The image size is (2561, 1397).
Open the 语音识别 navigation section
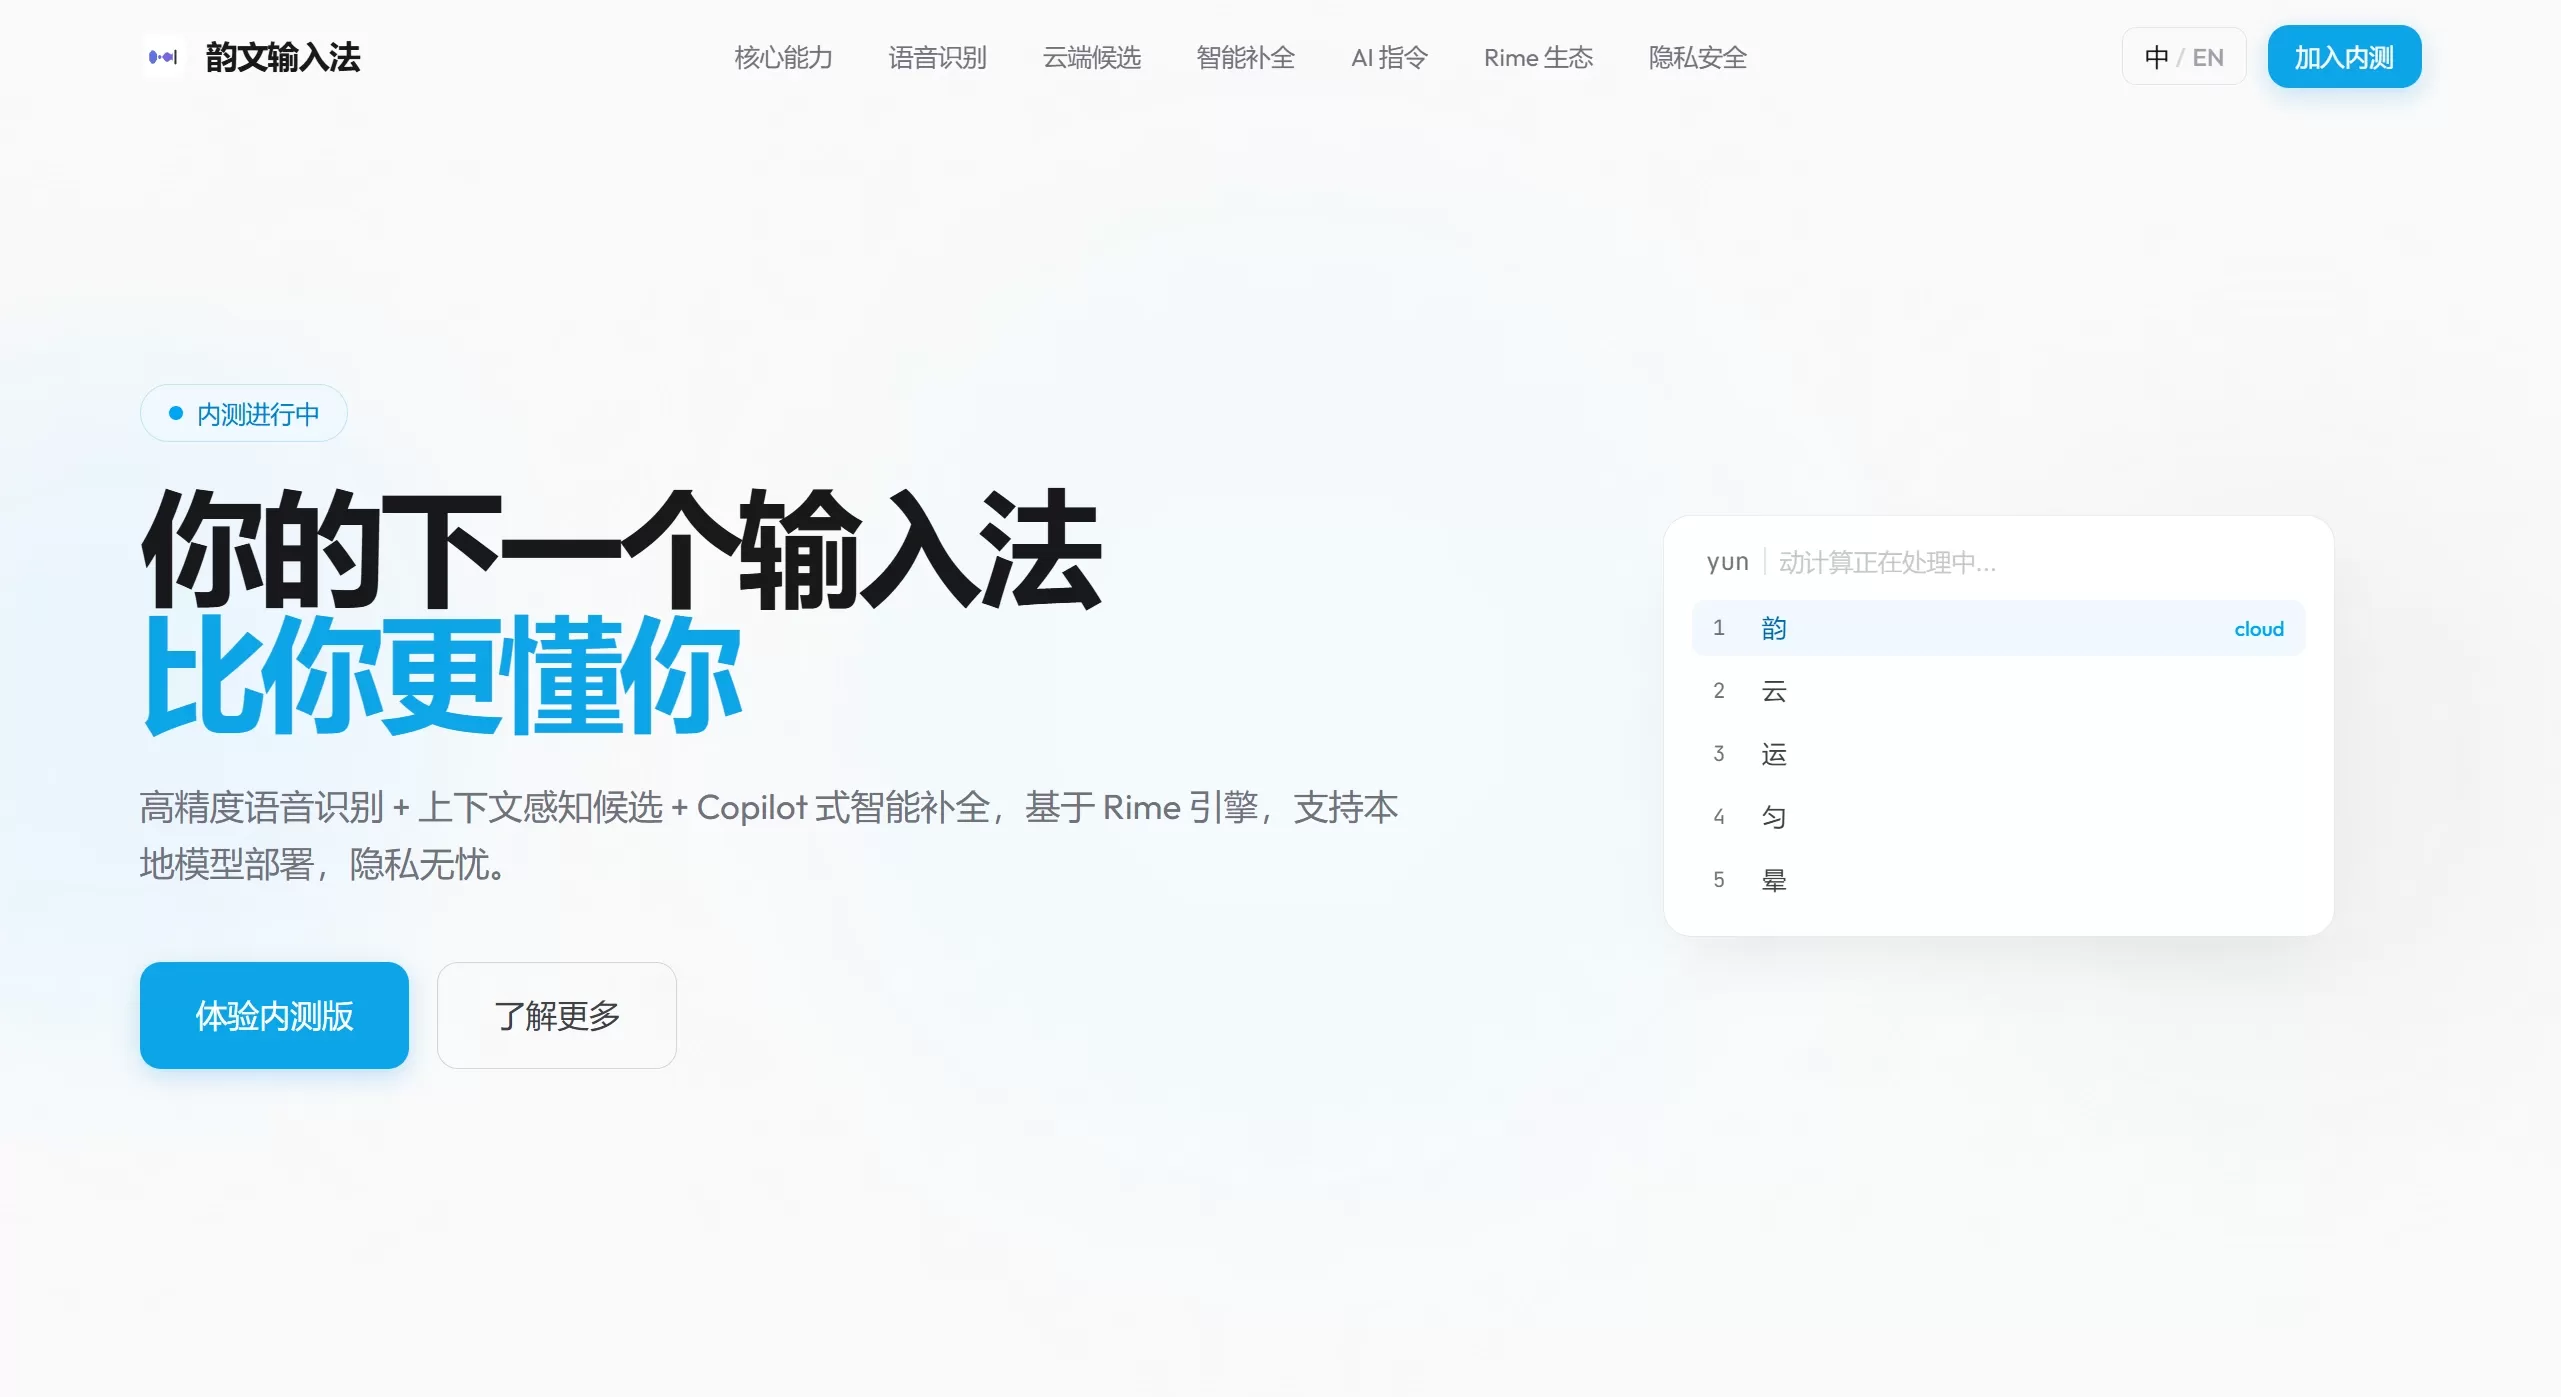point(936,58)
